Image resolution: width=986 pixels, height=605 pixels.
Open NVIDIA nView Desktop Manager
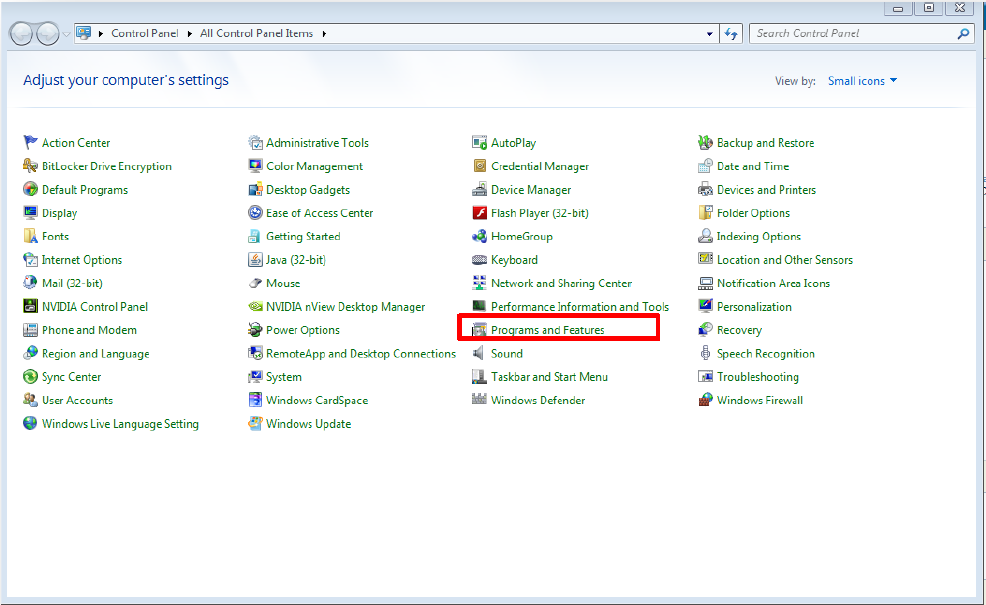point(345,307)
